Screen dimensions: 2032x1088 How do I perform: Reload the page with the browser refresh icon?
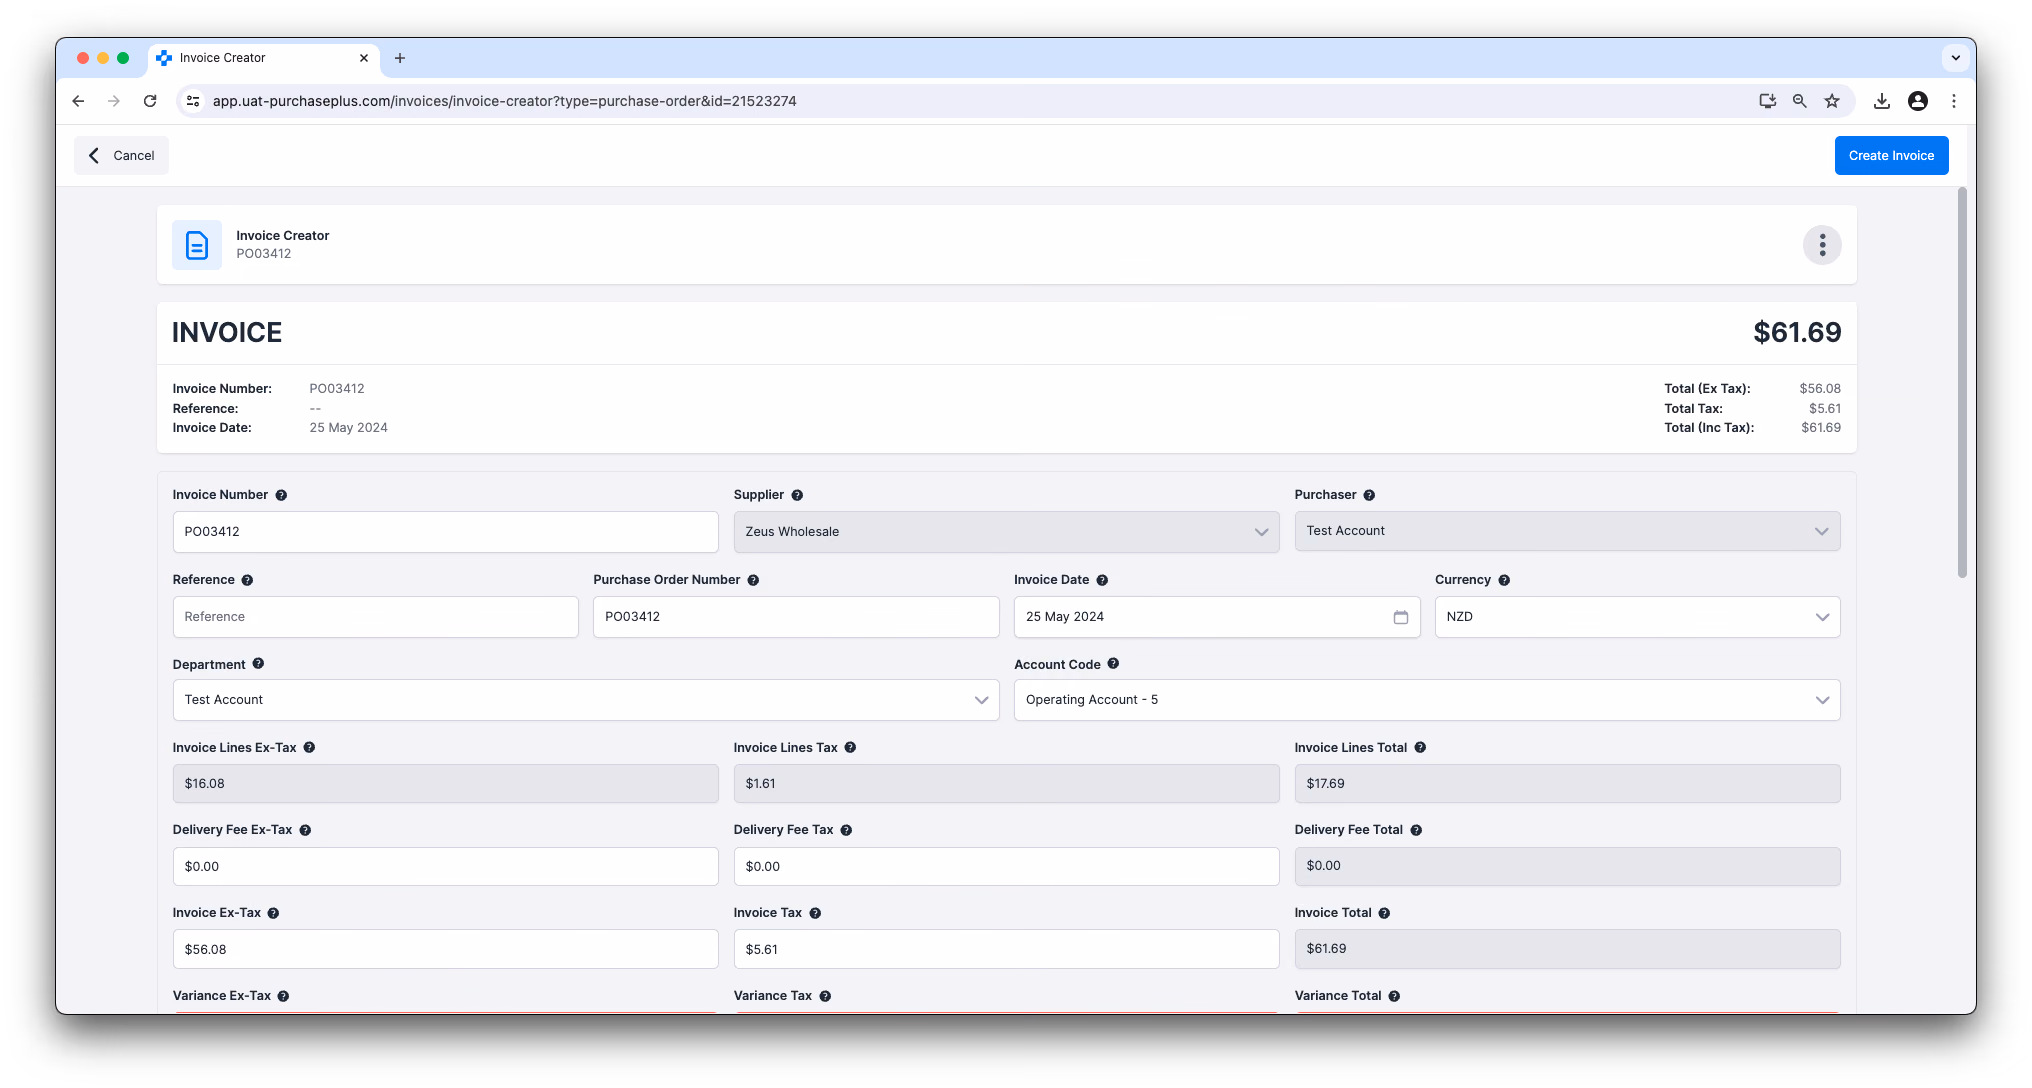click(150, 101)
